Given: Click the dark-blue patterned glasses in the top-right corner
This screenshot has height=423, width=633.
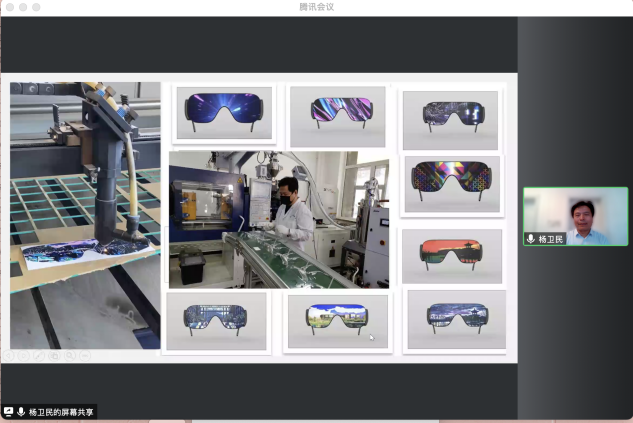Looking at the screenshot, I should (x=451, y=120).
